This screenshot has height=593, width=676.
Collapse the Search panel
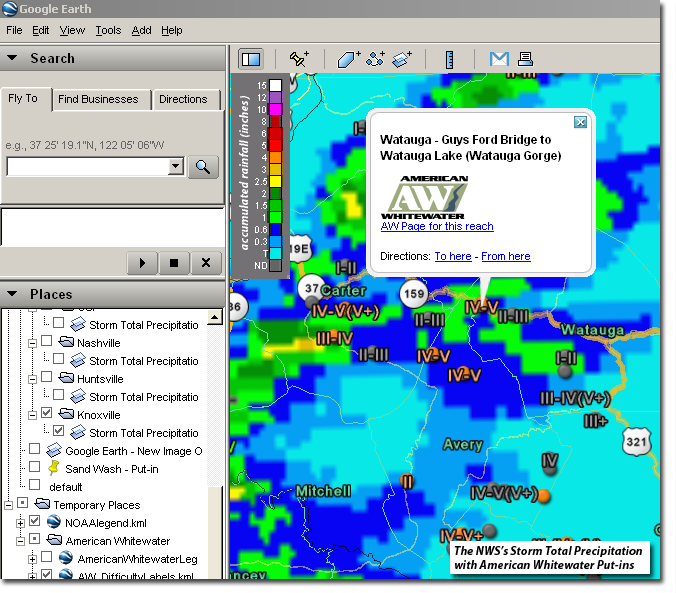tap(12, 58)
